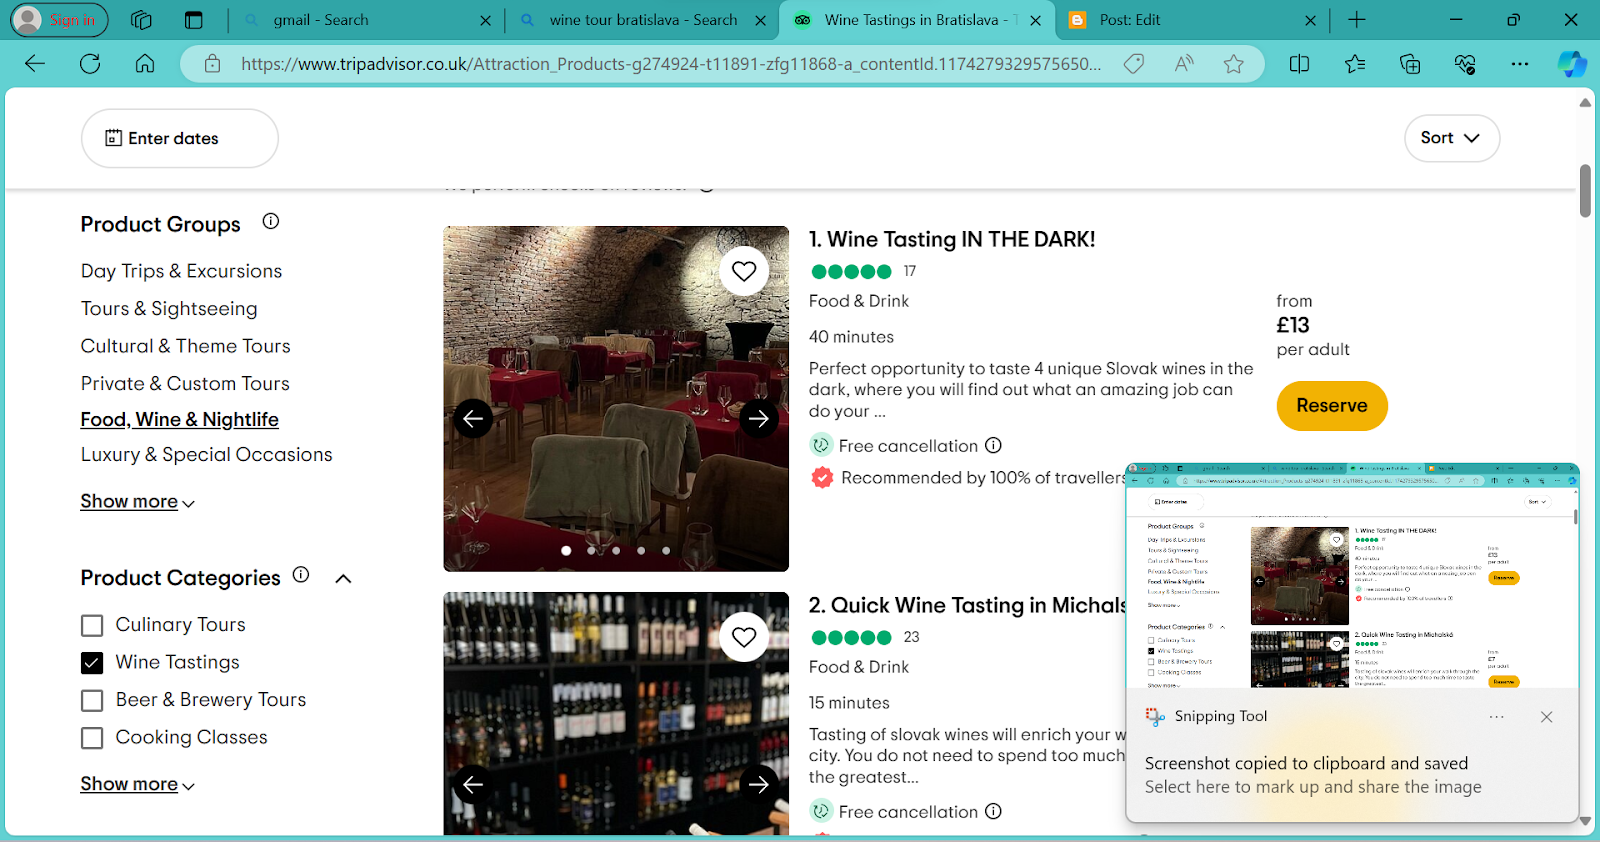1600x842 pixels.
Task: Click the page scrollbar up arrow
Action: 1585,102
